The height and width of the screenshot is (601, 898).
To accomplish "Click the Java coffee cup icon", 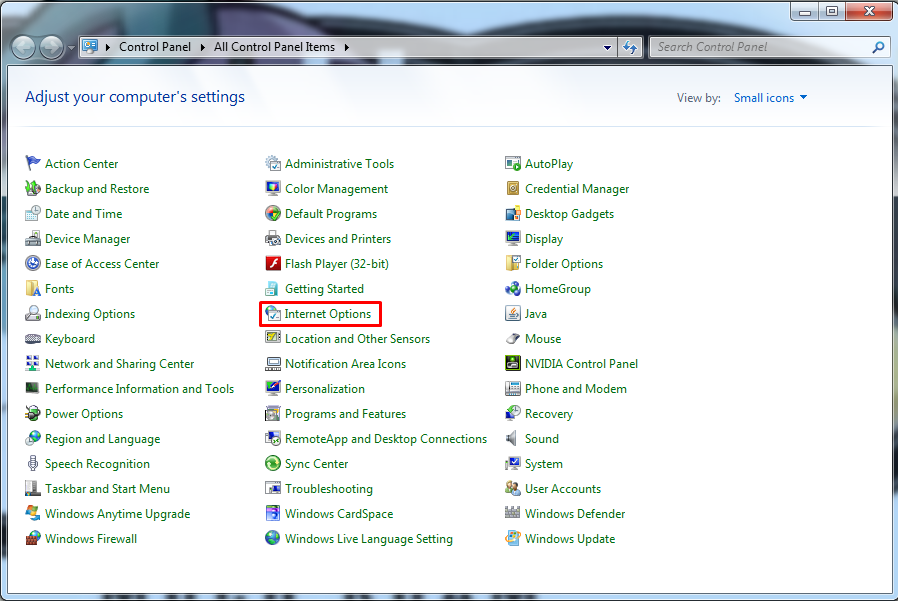I will point(513,314).
